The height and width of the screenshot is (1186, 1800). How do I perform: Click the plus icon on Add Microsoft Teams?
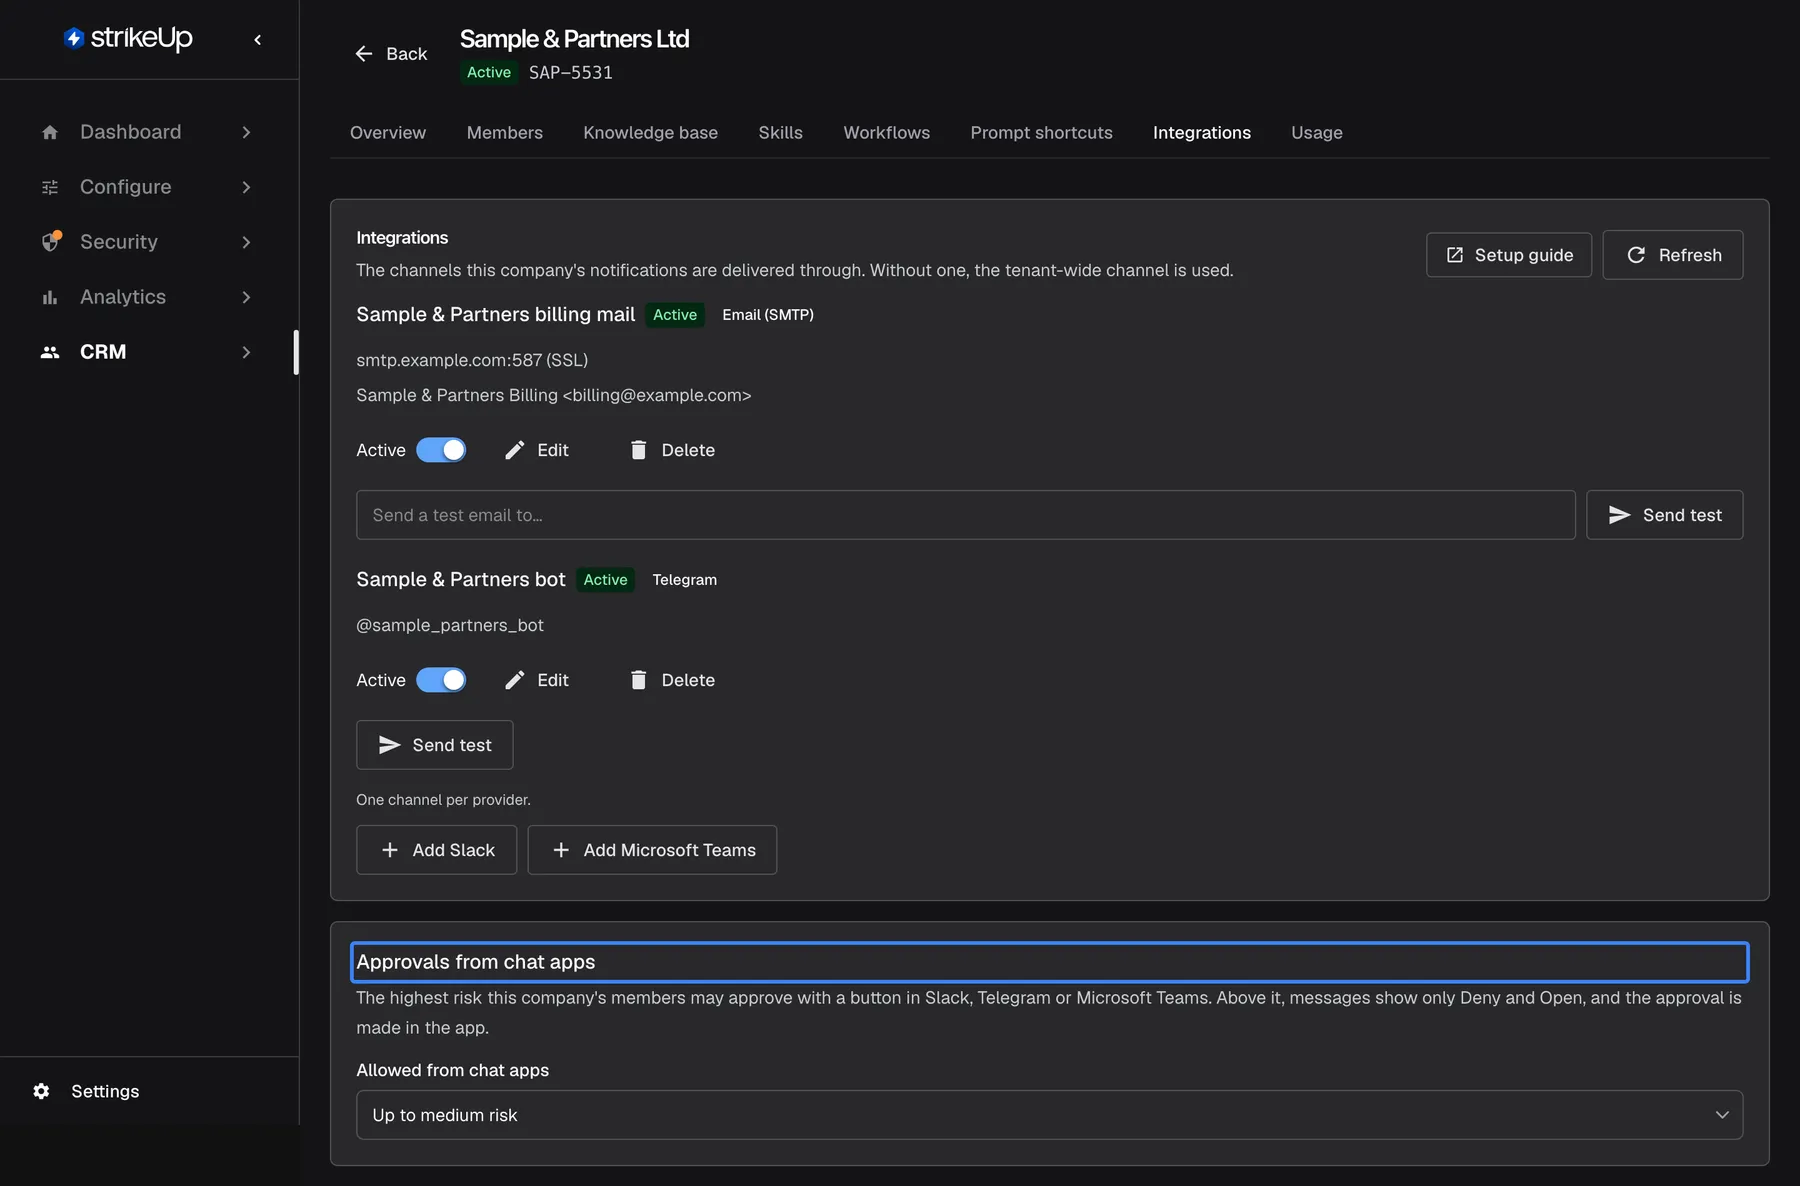pos(561,850)
